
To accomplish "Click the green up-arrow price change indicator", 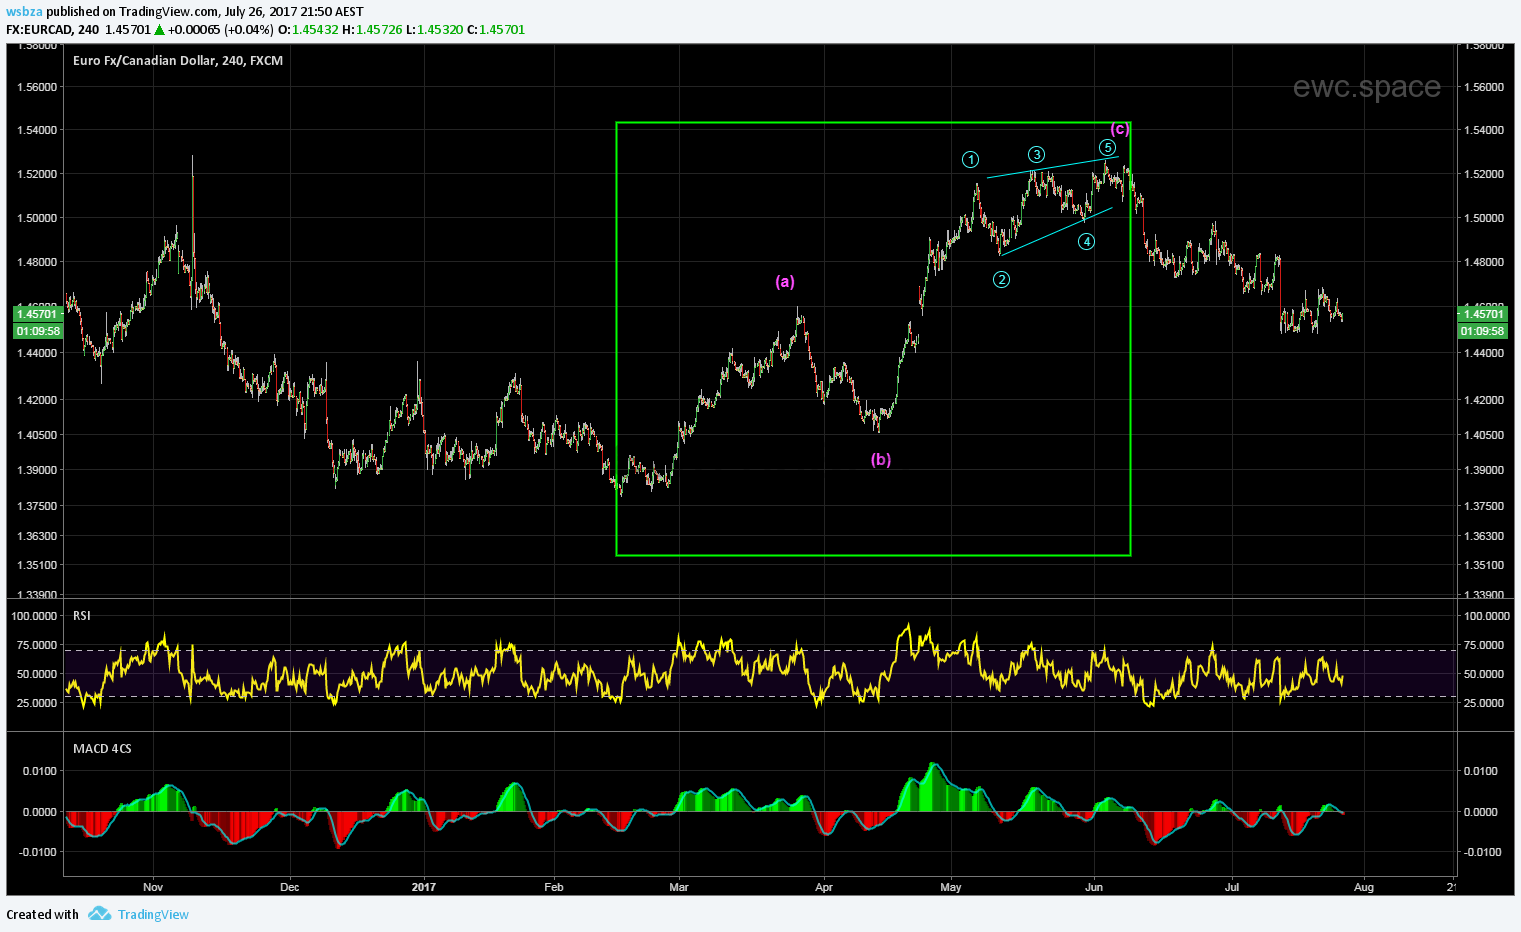I will click(x=159, y=30).
